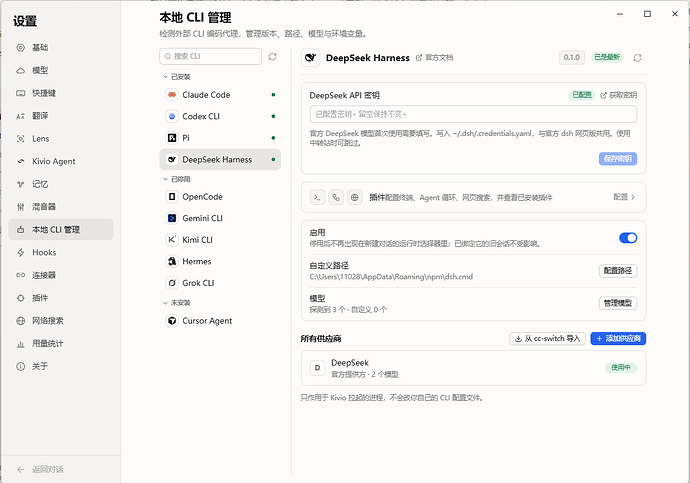Image resolution: width=690 pixels, height=483 pixels.
Task: Open the Lens settings section
Action: point(61,139)
